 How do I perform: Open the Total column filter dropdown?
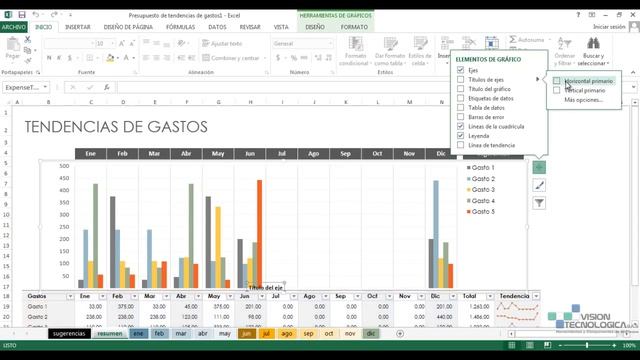tap(490, 296)
